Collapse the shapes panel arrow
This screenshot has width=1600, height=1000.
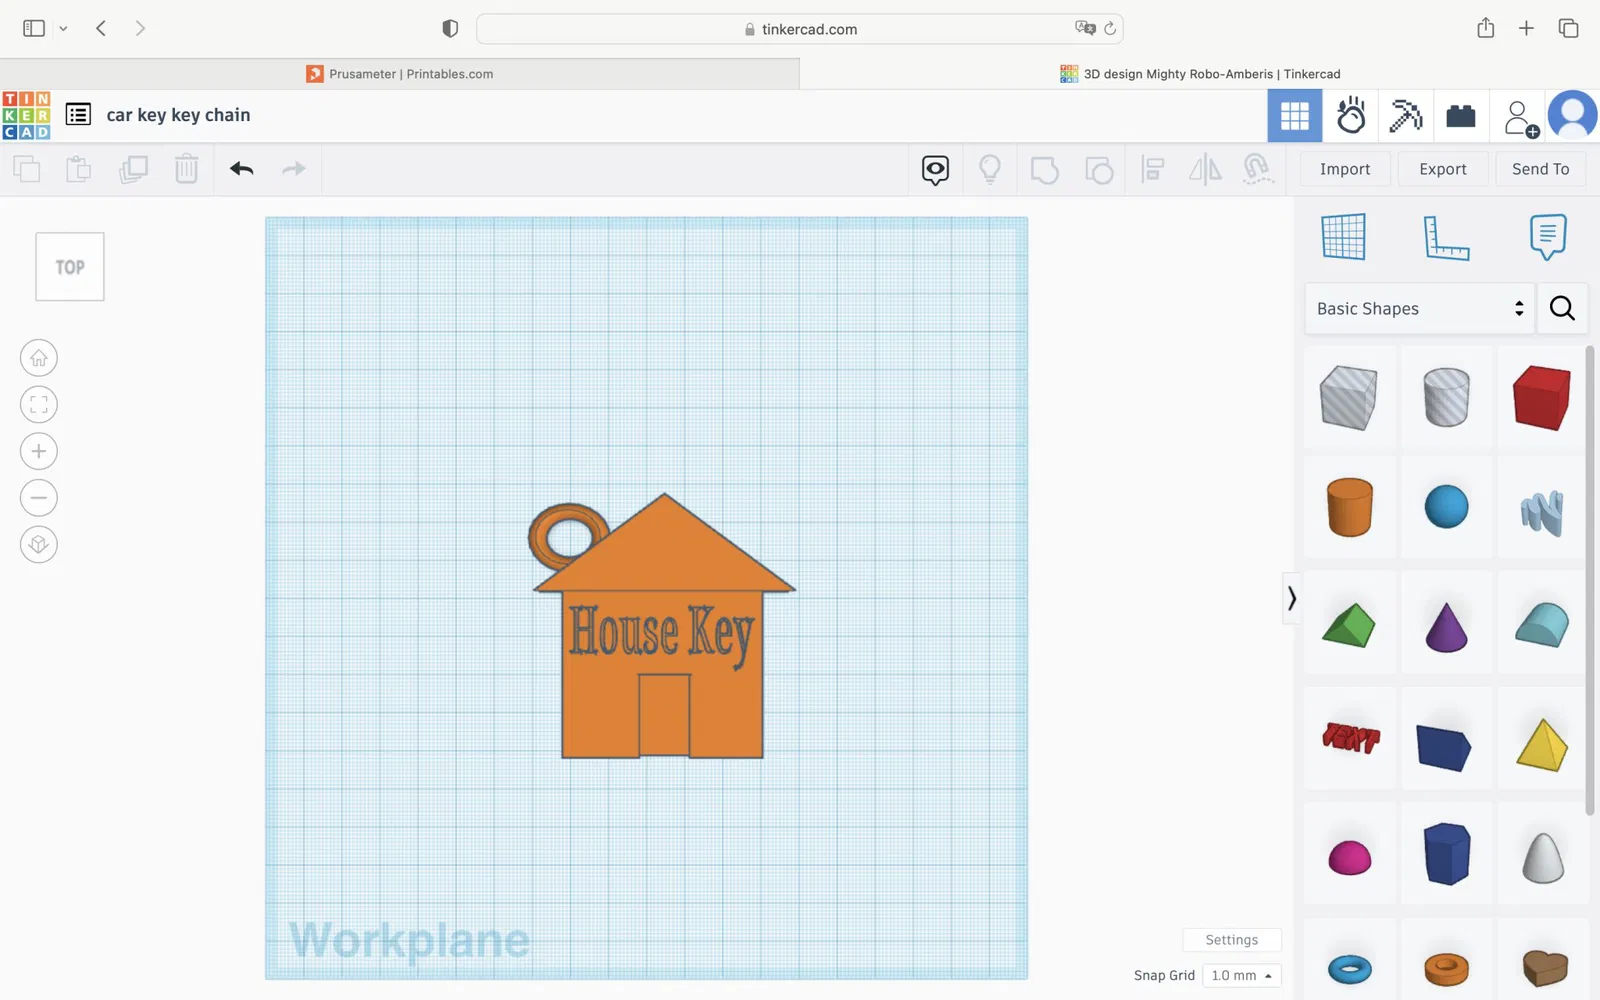click(1292, 598)
